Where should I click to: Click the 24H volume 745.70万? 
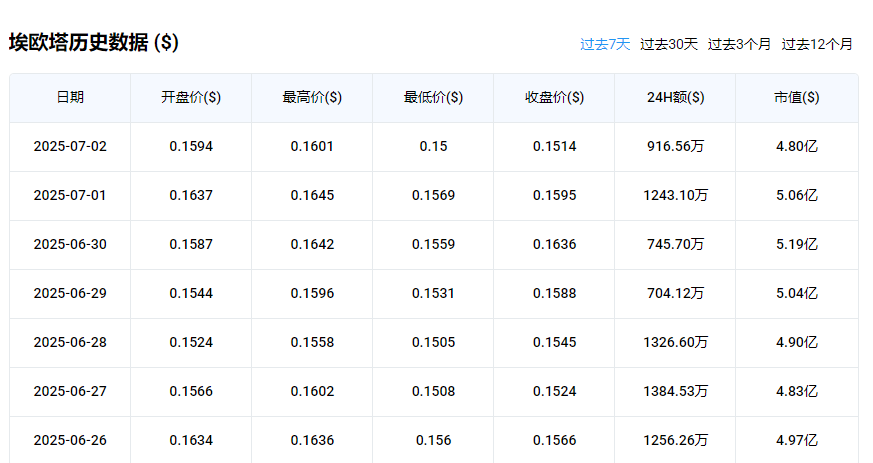675,244
